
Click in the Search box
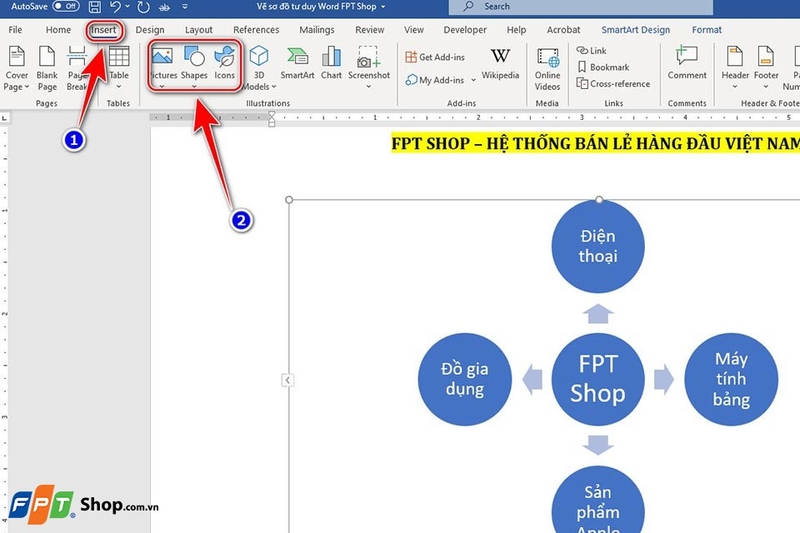click(x=581, y=7)
